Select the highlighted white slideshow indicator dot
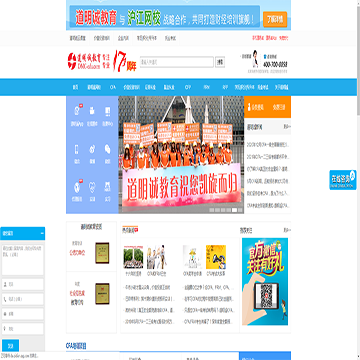 tap(234, 210)
